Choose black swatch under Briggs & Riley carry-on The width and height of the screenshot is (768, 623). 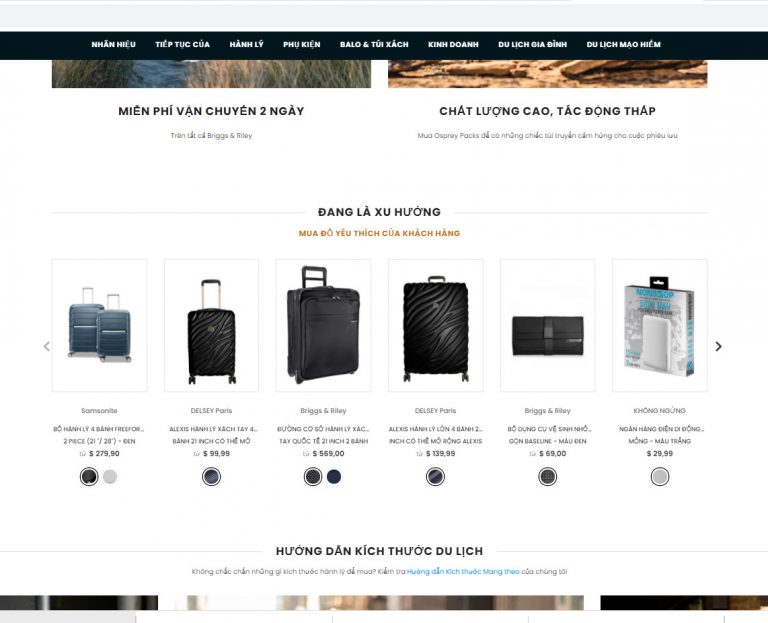tap(313, 477)
